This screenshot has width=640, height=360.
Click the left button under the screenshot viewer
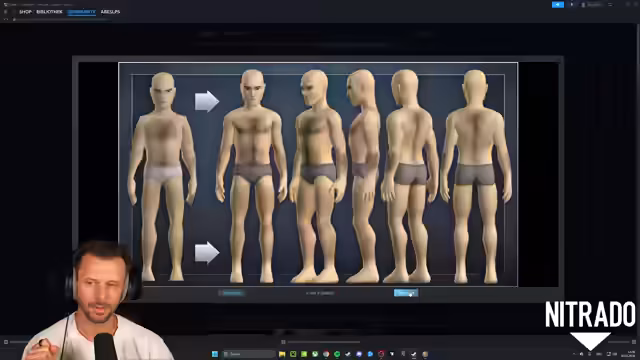click(x=231, y=293)
